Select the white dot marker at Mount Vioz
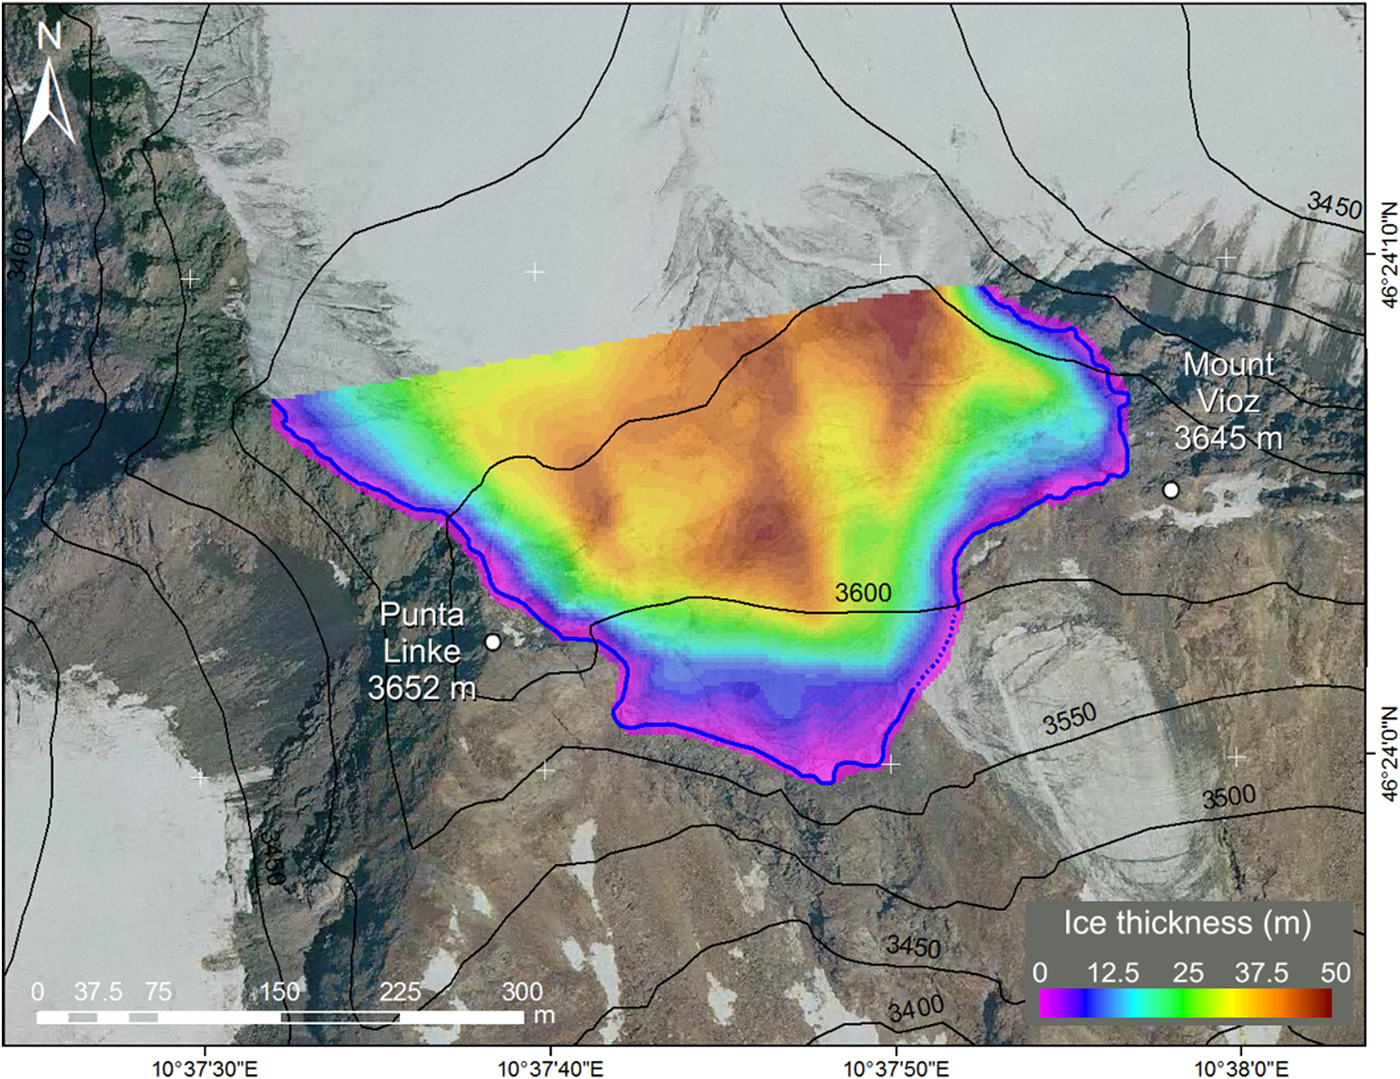 pos(1170,490)
